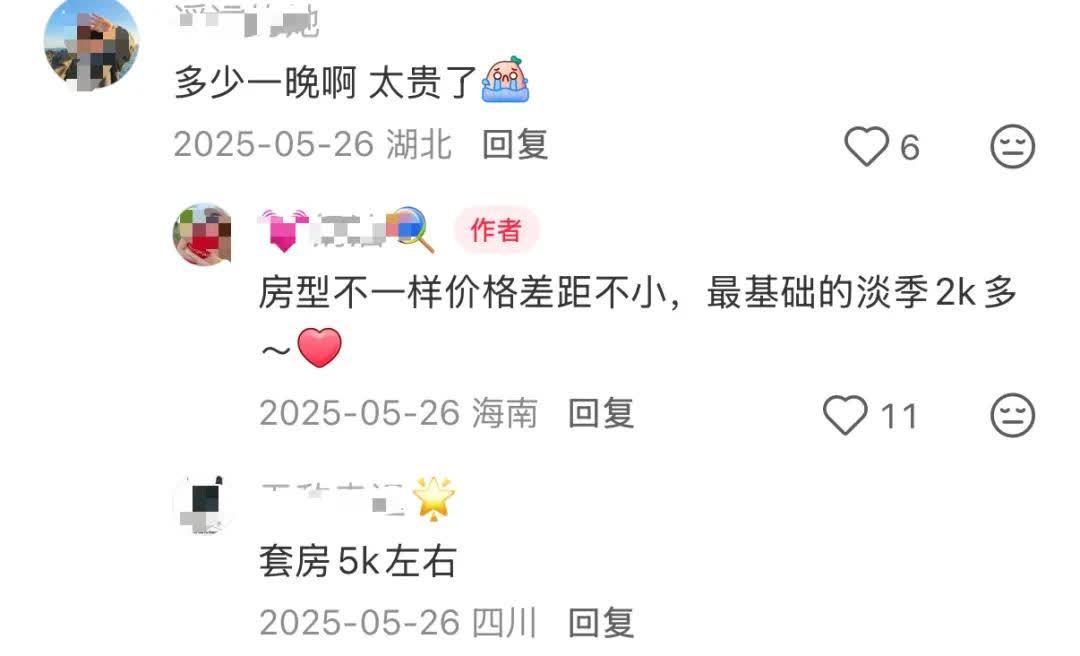Image resolution: width=1080 pixels, height=656 pixels.
Task: Click the crying emoji in first comment
Action: (506, 79)
